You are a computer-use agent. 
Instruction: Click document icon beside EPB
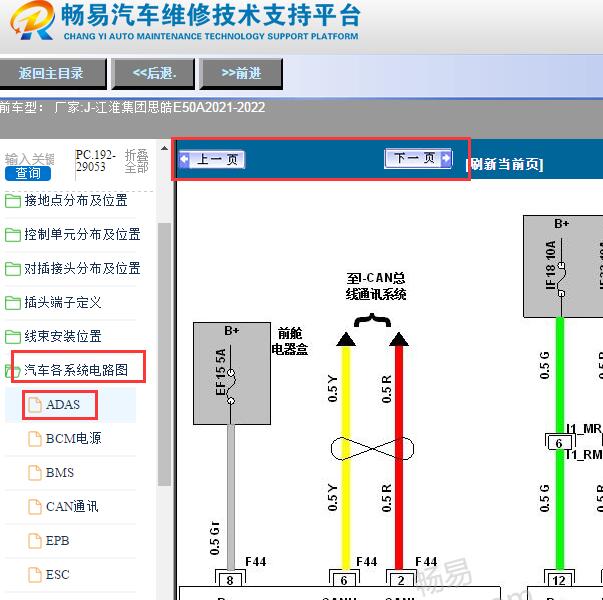(x=35, y=540)
